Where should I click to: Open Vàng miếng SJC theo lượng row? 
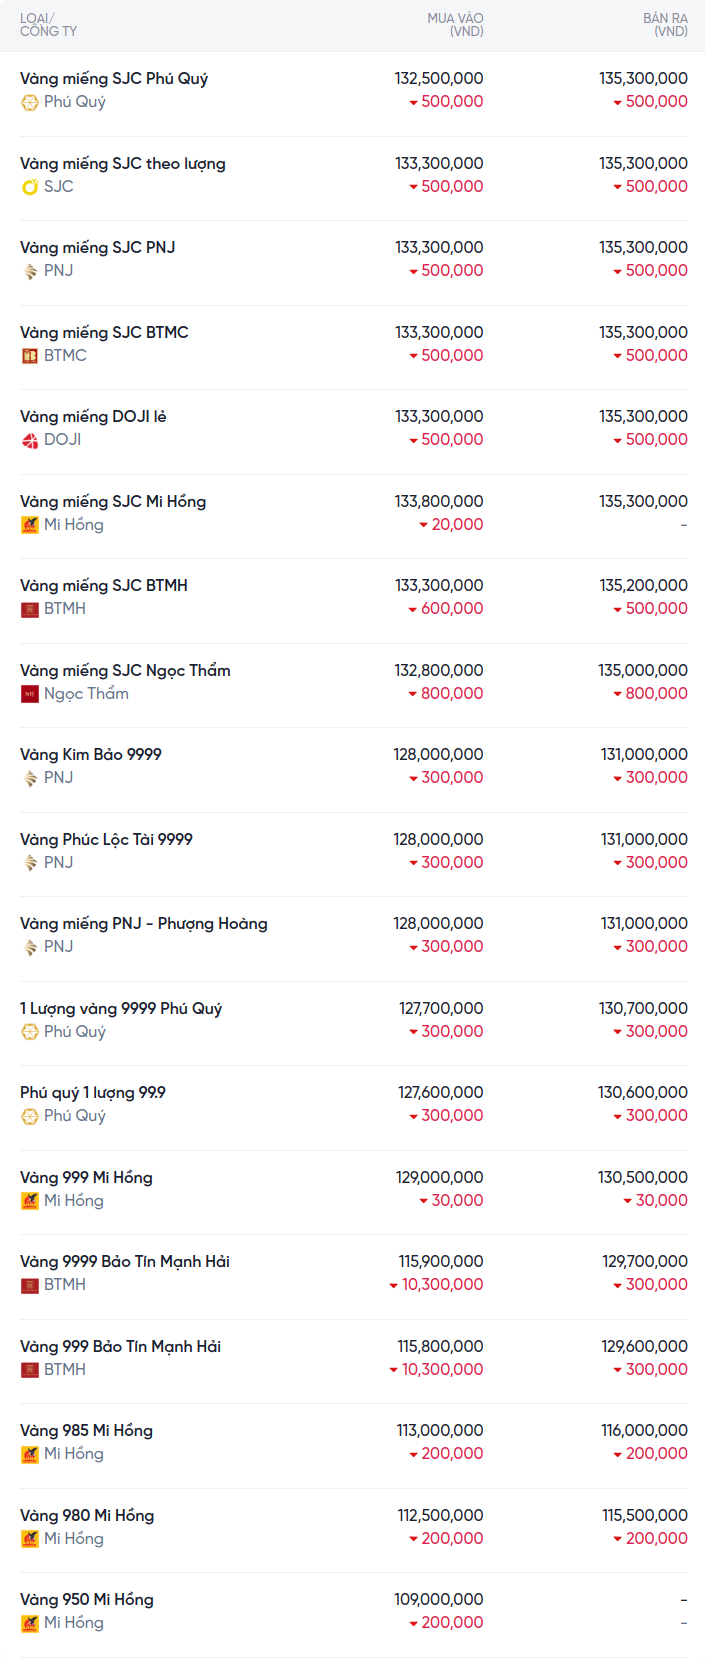tap(352, 178)
